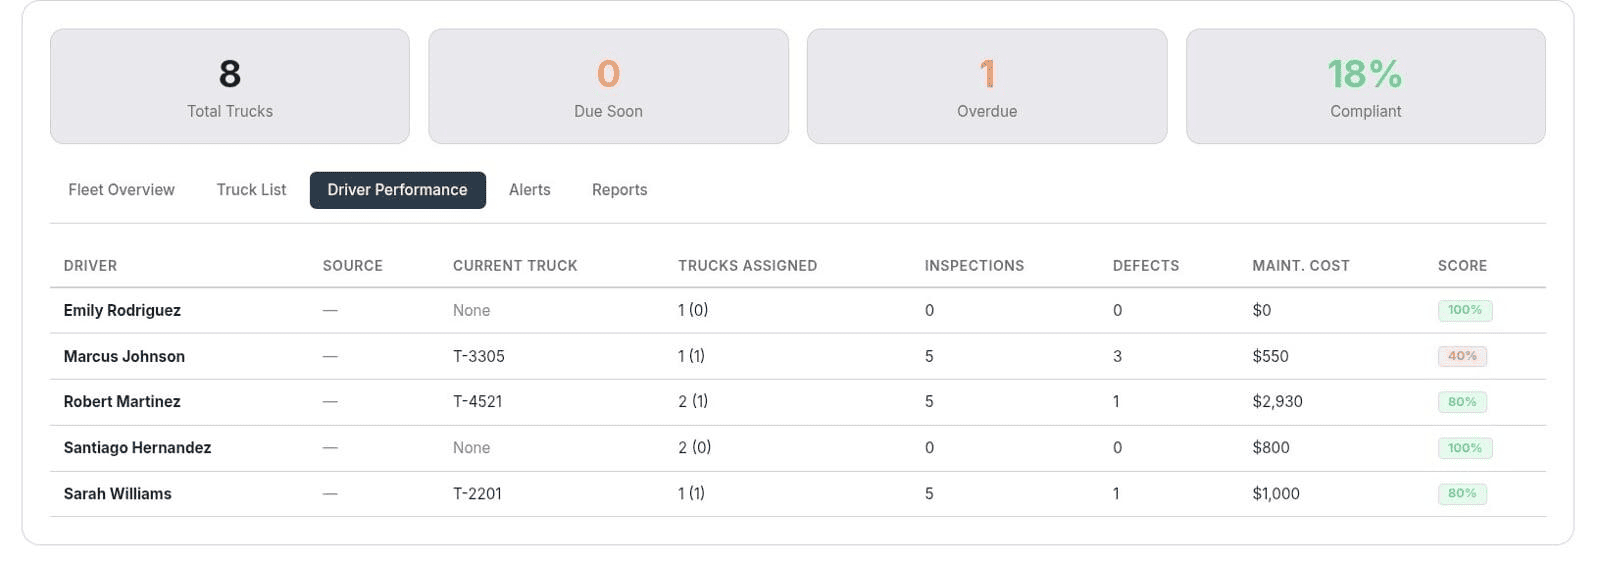Screen dimensions: 1600x566
Task: Click truck T-3305 in Current Truck column
Action: pyautogui.click(x=478, y=356)
